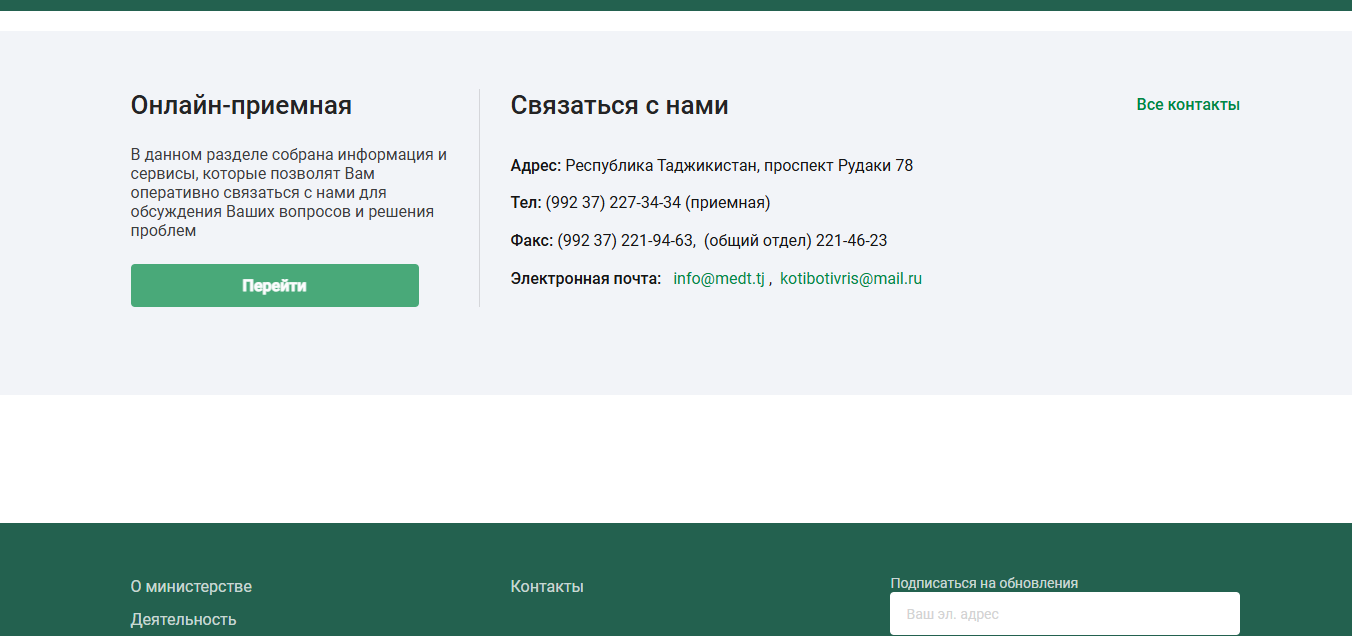1352x636 pixels.
Task: Click the Электронная почта label
Action: click(x=585, y=279)
